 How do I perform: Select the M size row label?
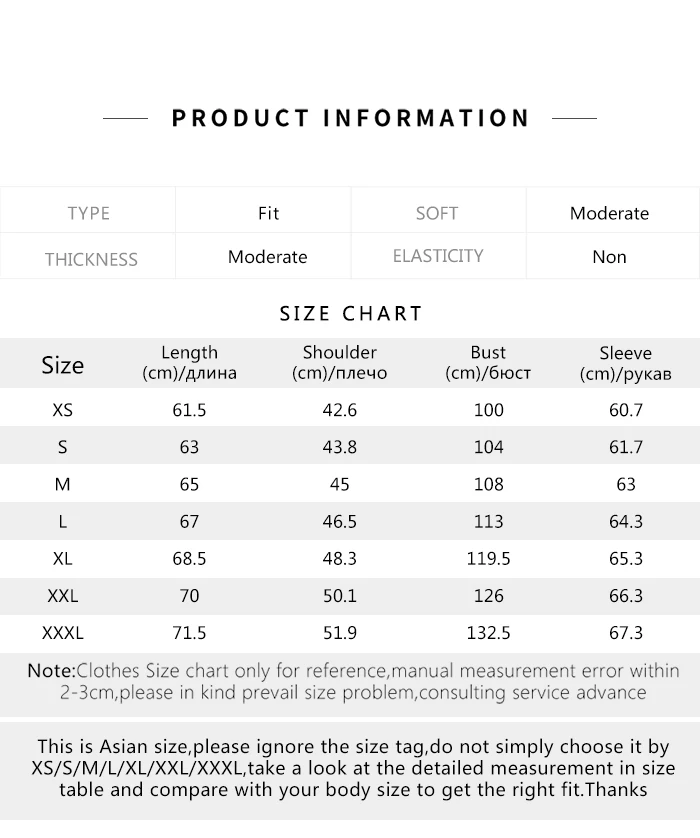click(x=63, y=484)
